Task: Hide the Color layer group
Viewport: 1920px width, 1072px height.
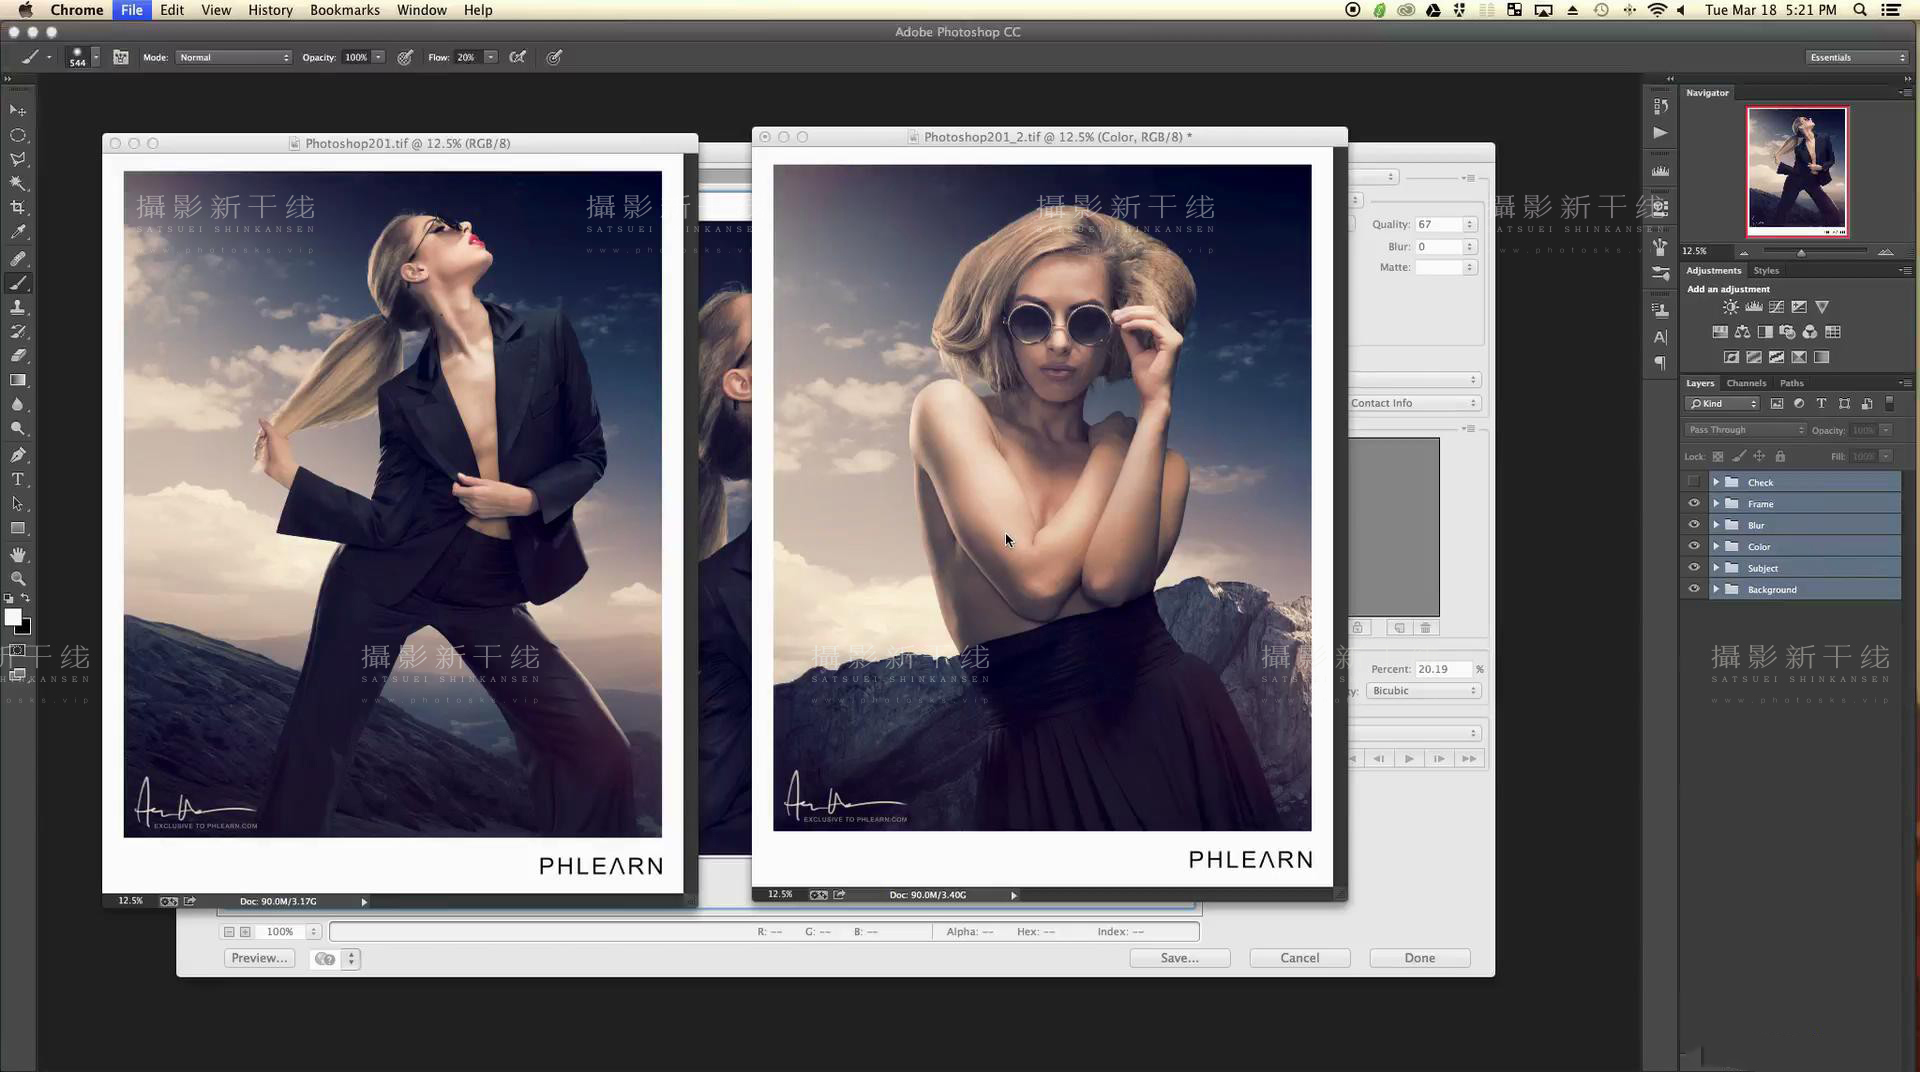Action: click(x=1694, y=547)
